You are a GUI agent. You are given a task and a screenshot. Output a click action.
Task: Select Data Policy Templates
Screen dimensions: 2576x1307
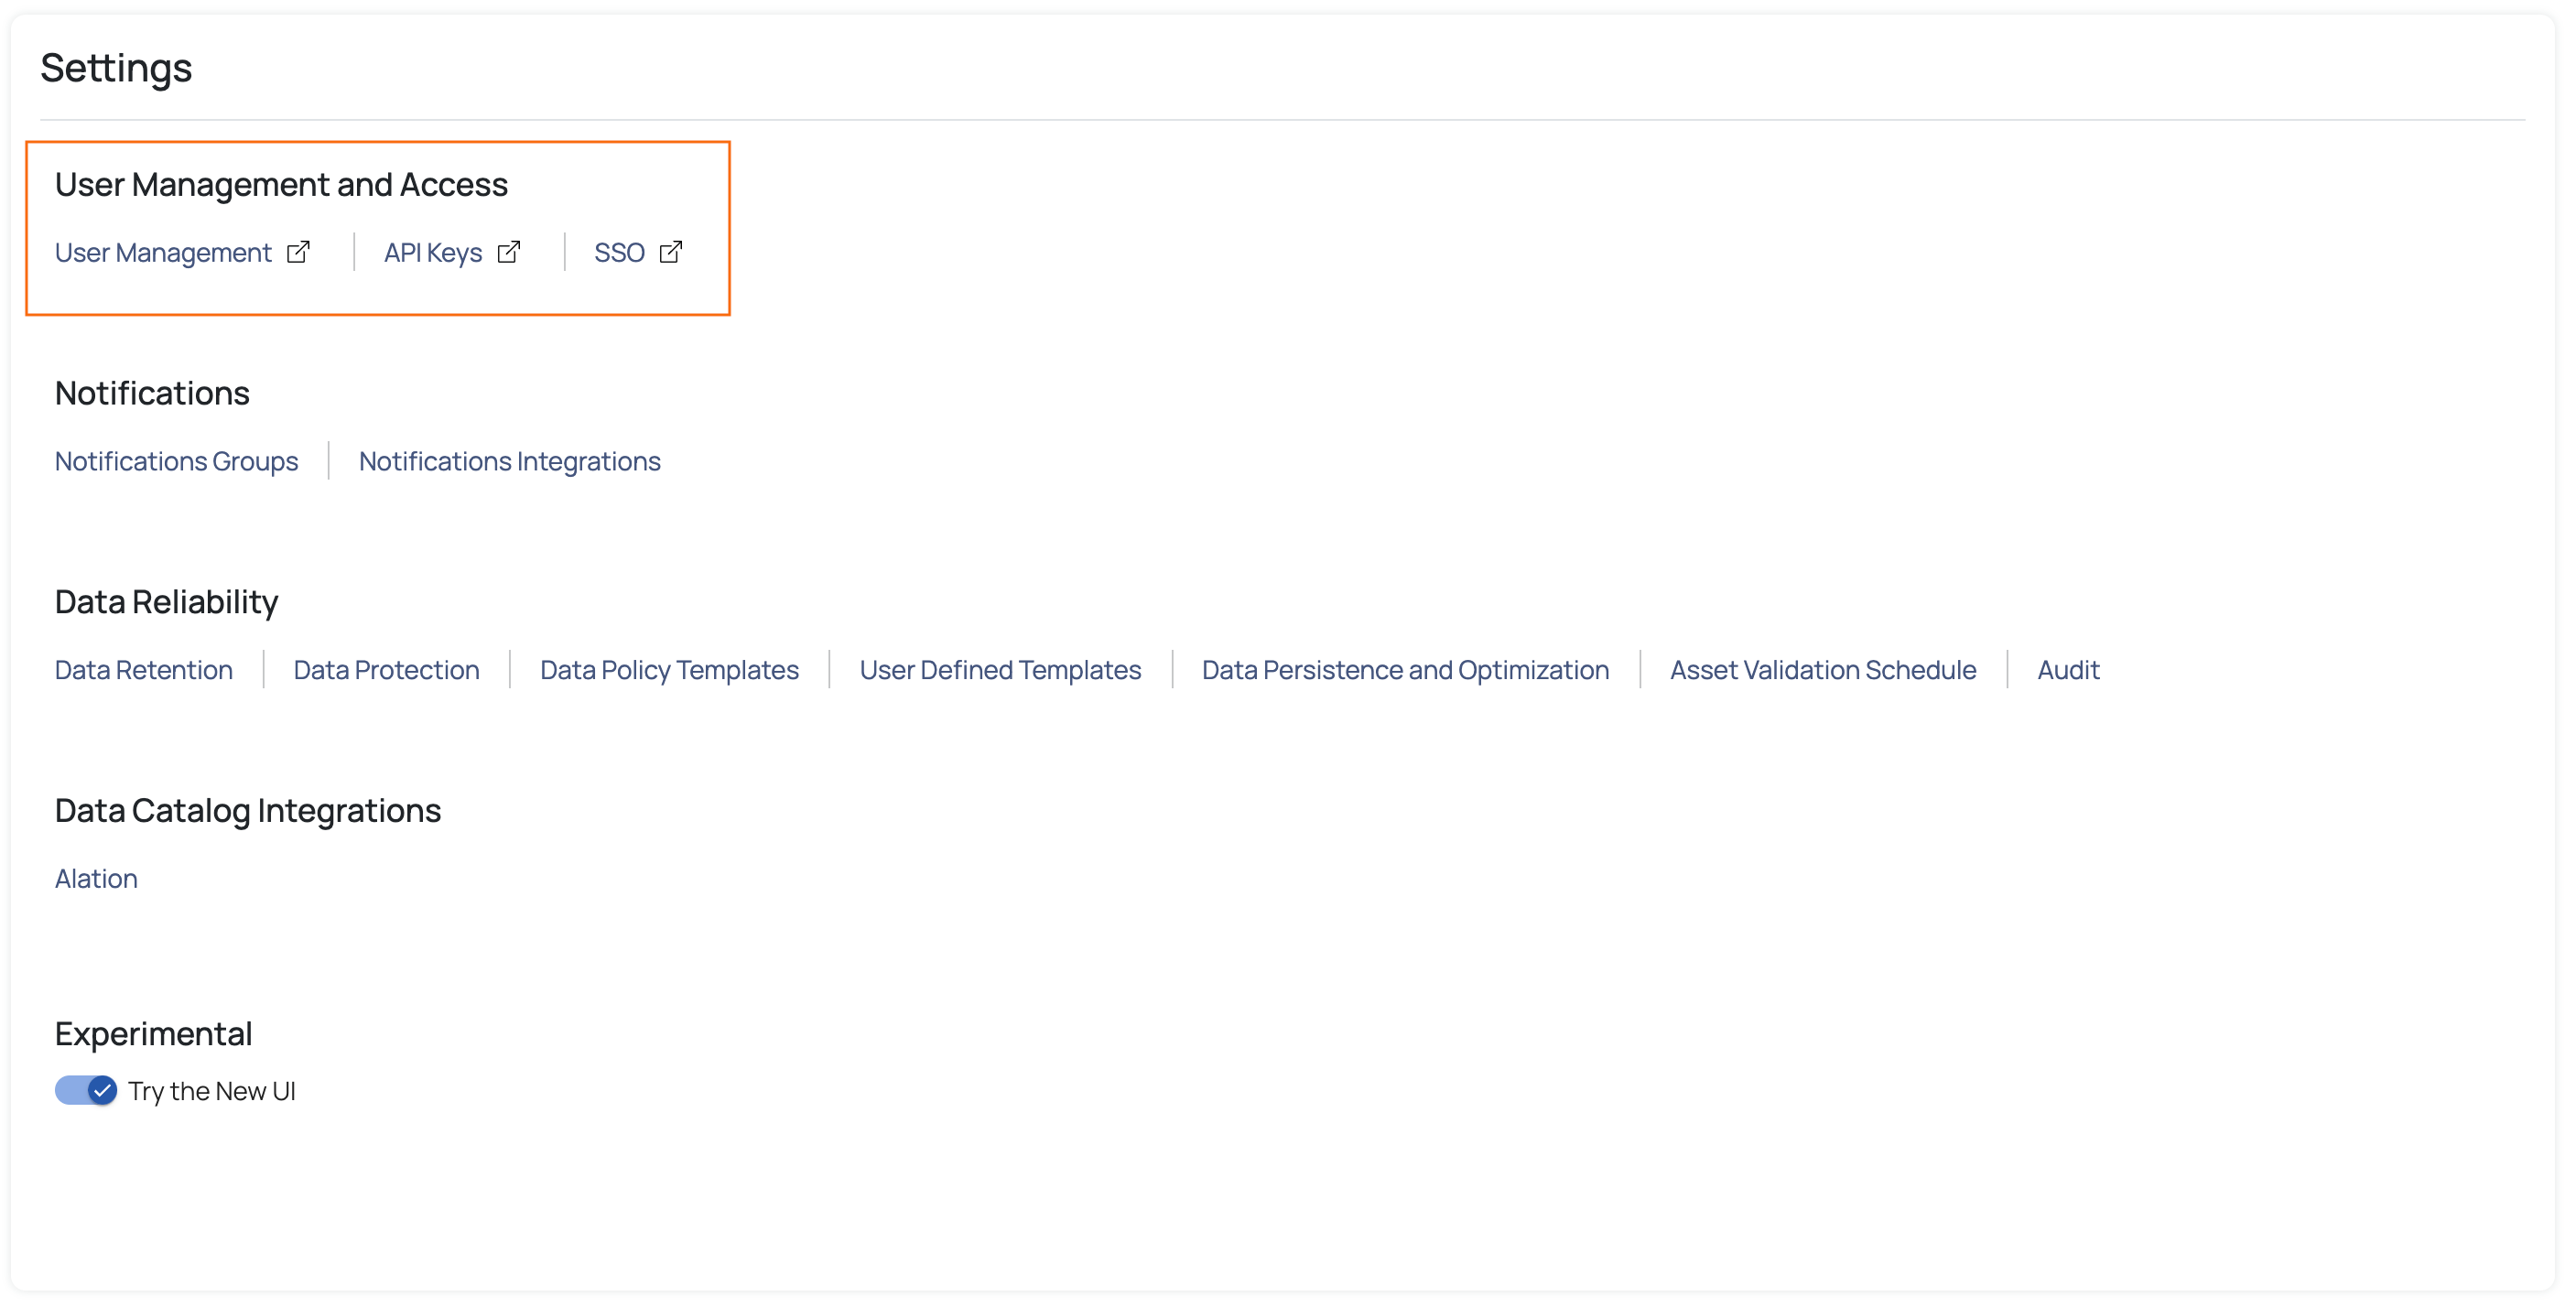(669, 670)
